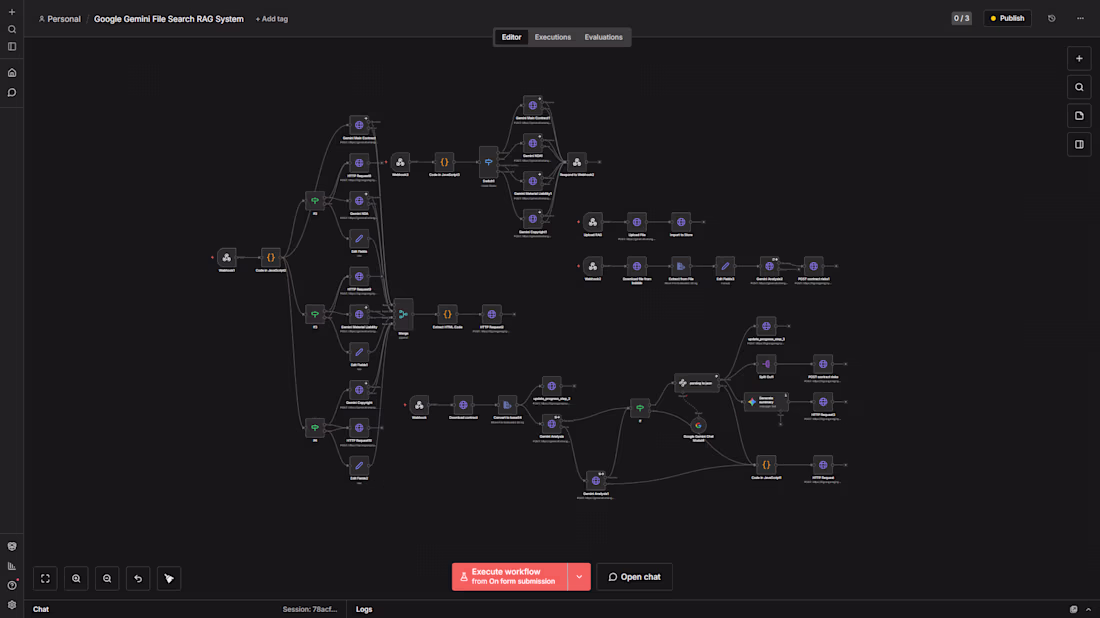Open the Chat panel tab
Screen dimensions: 1100x618
[x=41, y=610]
